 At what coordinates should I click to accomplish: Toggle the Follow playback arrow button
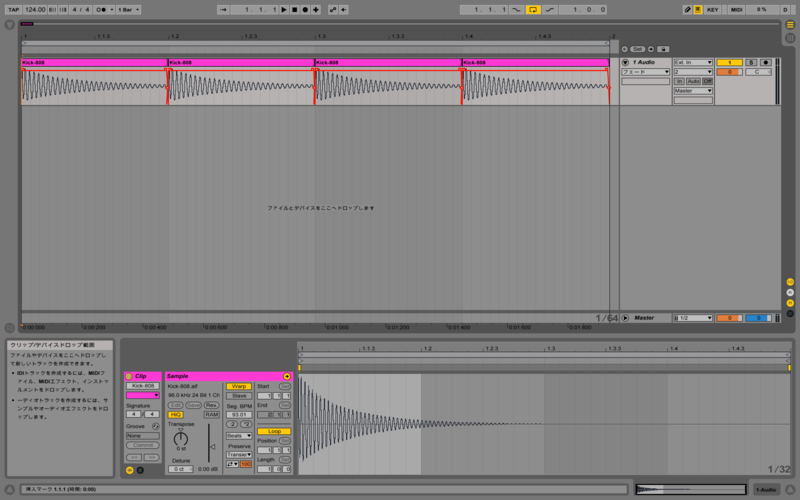click(x=223, y=10)
